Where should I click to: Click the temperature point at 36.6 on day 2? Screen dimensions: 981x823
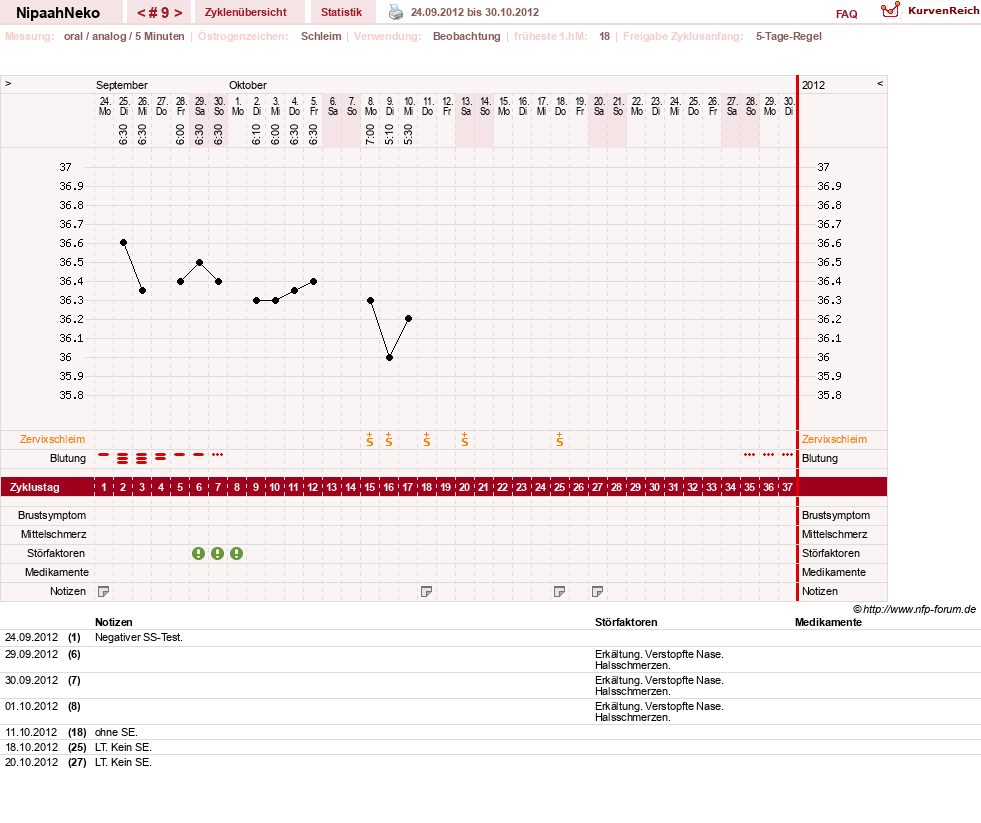click(123, 242)
